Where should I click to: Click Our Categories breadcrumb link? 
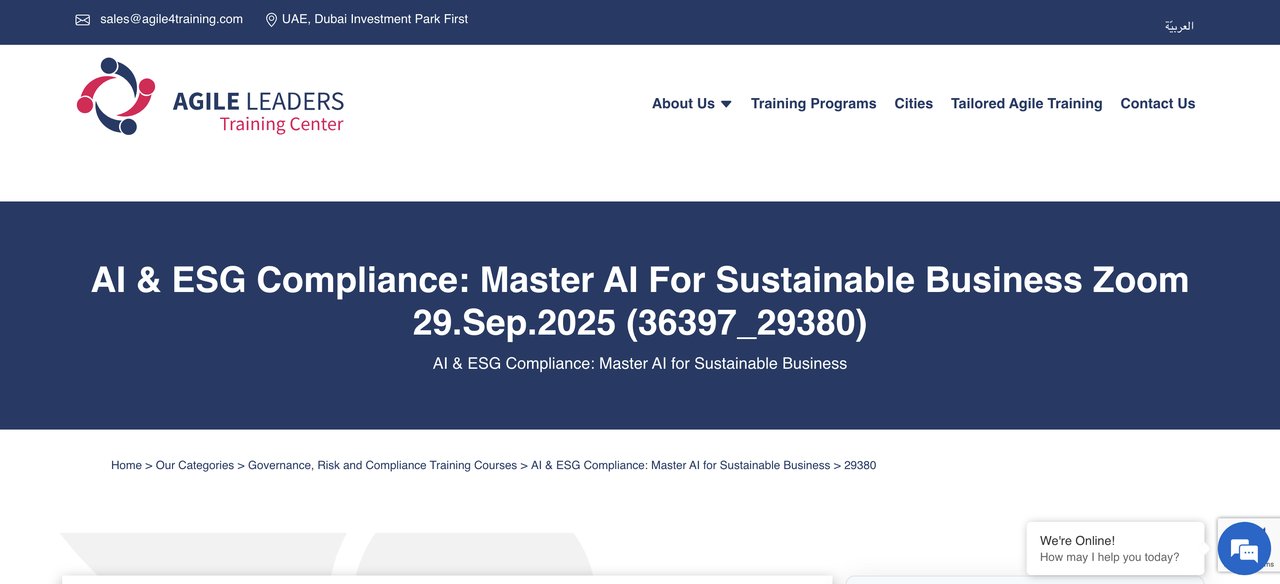(x=194, y=465)
